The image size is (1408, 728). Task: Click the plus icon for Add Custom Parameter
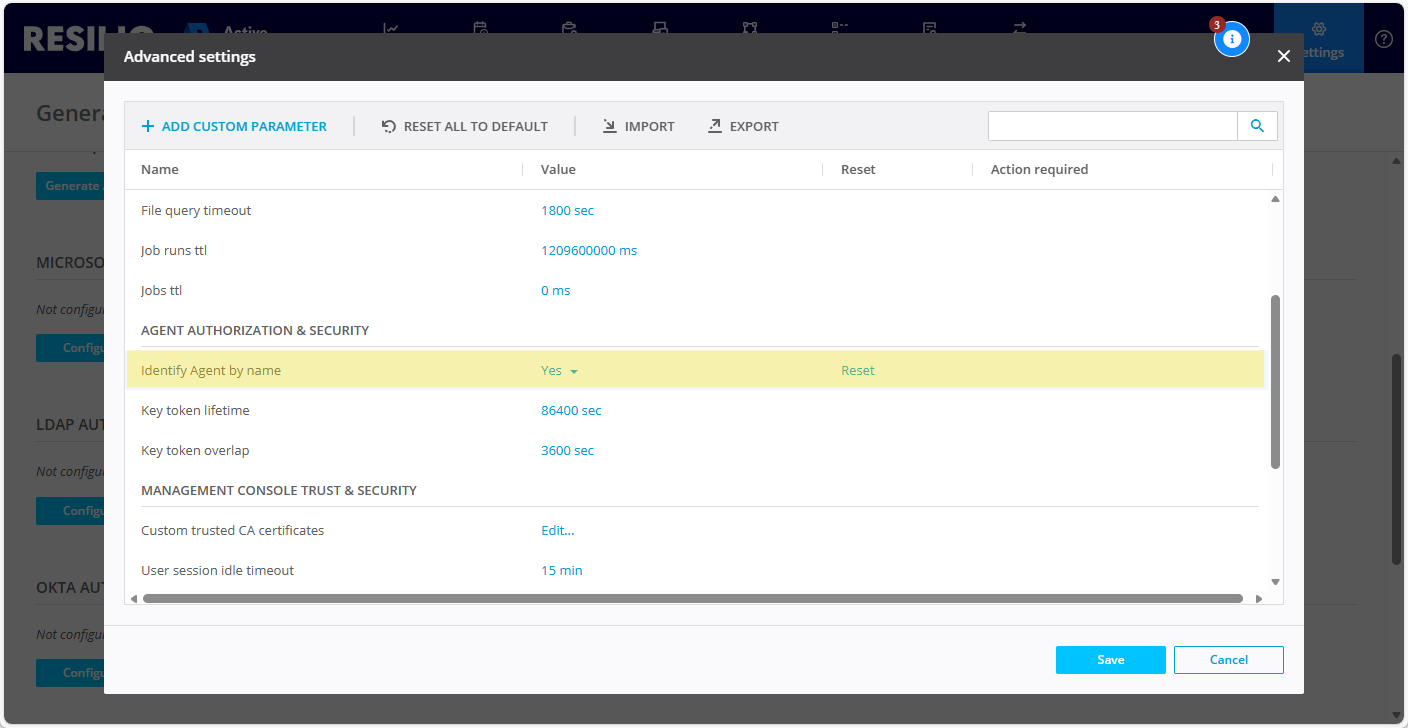(x=148, y=126)
